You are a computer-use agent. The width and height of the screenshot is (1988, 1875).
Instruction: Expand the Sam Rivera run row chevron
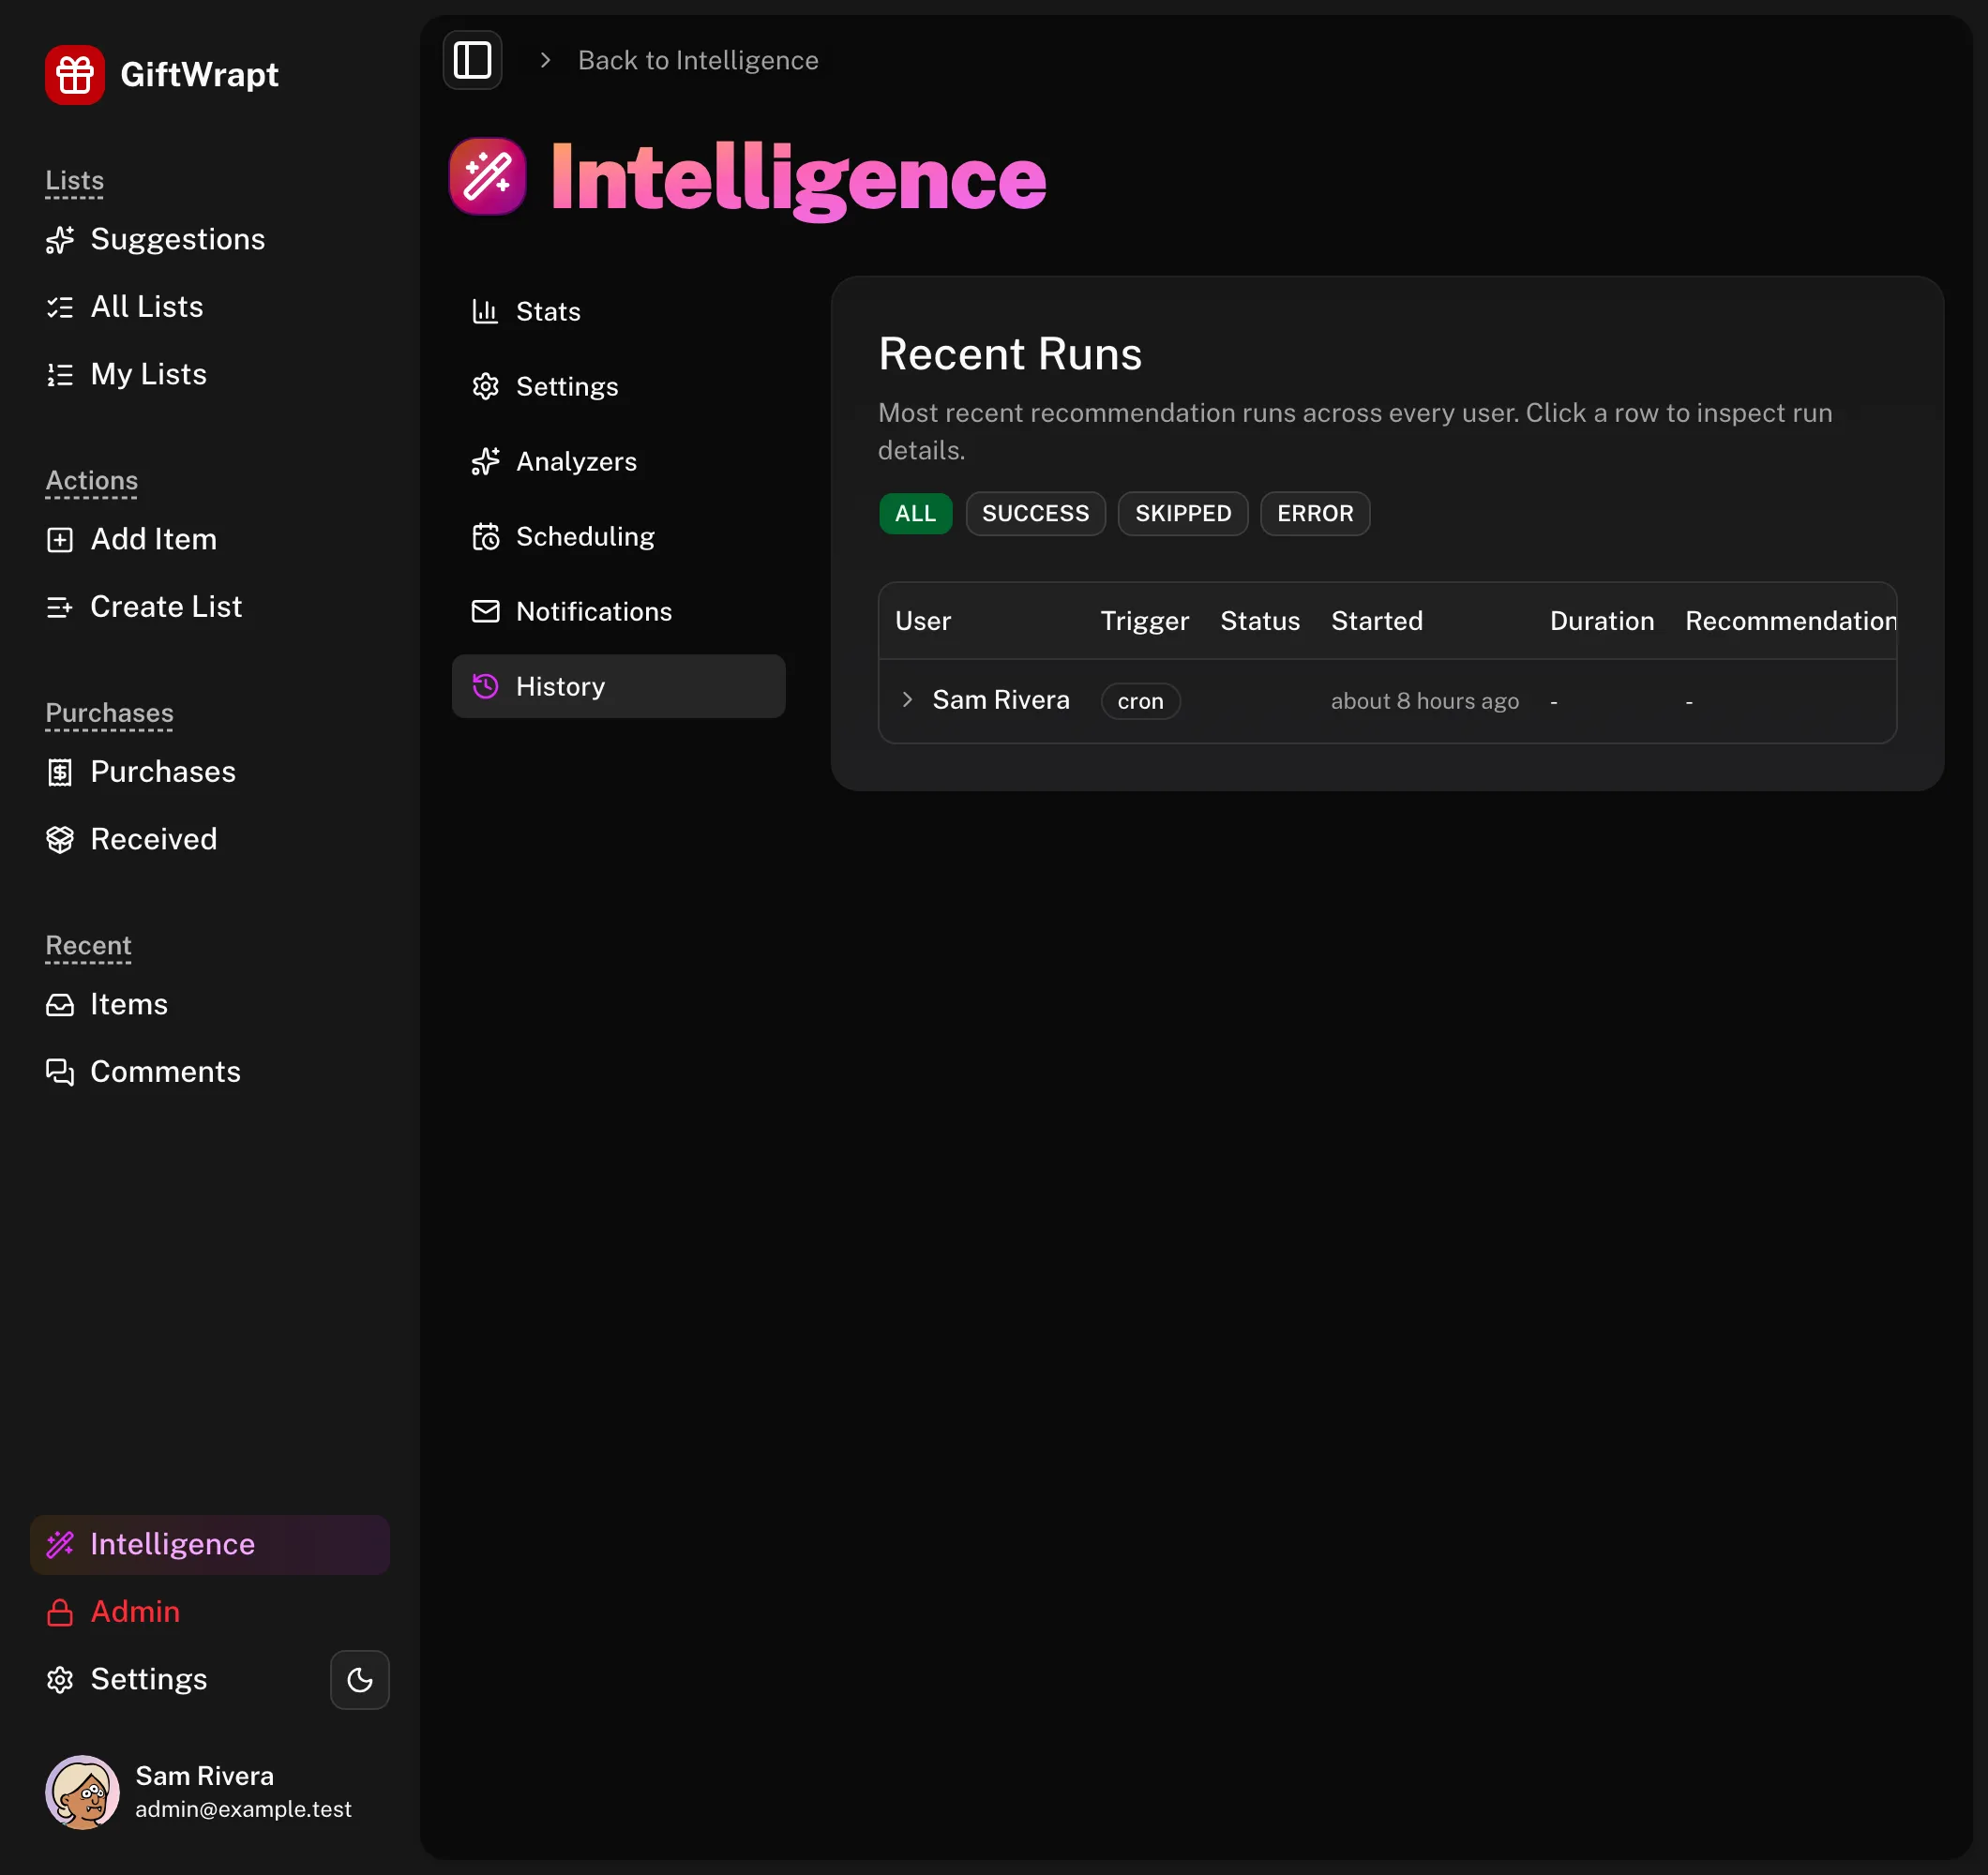coord(907,700)
